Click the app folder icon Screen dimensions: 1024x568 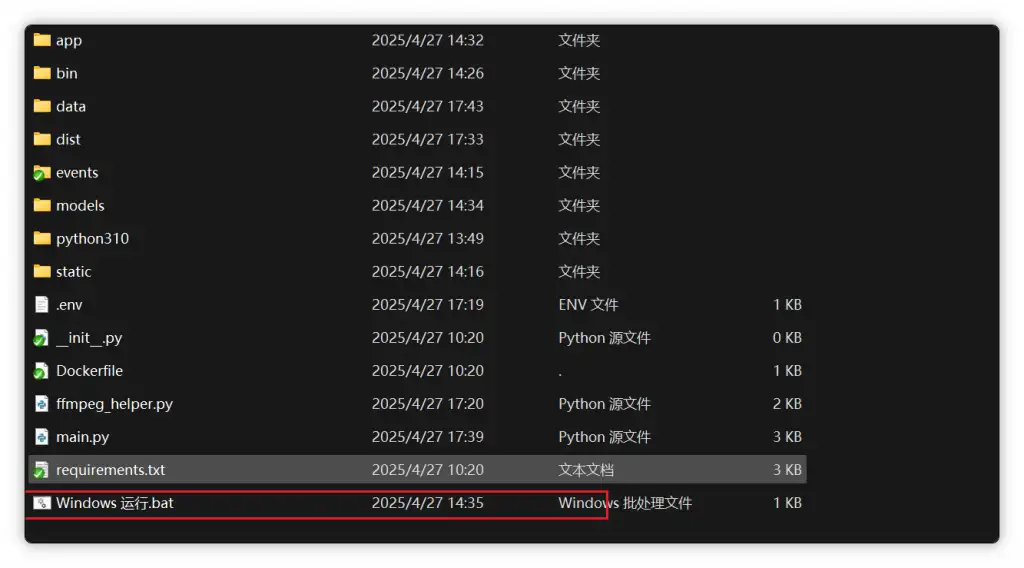click(41, 40)
